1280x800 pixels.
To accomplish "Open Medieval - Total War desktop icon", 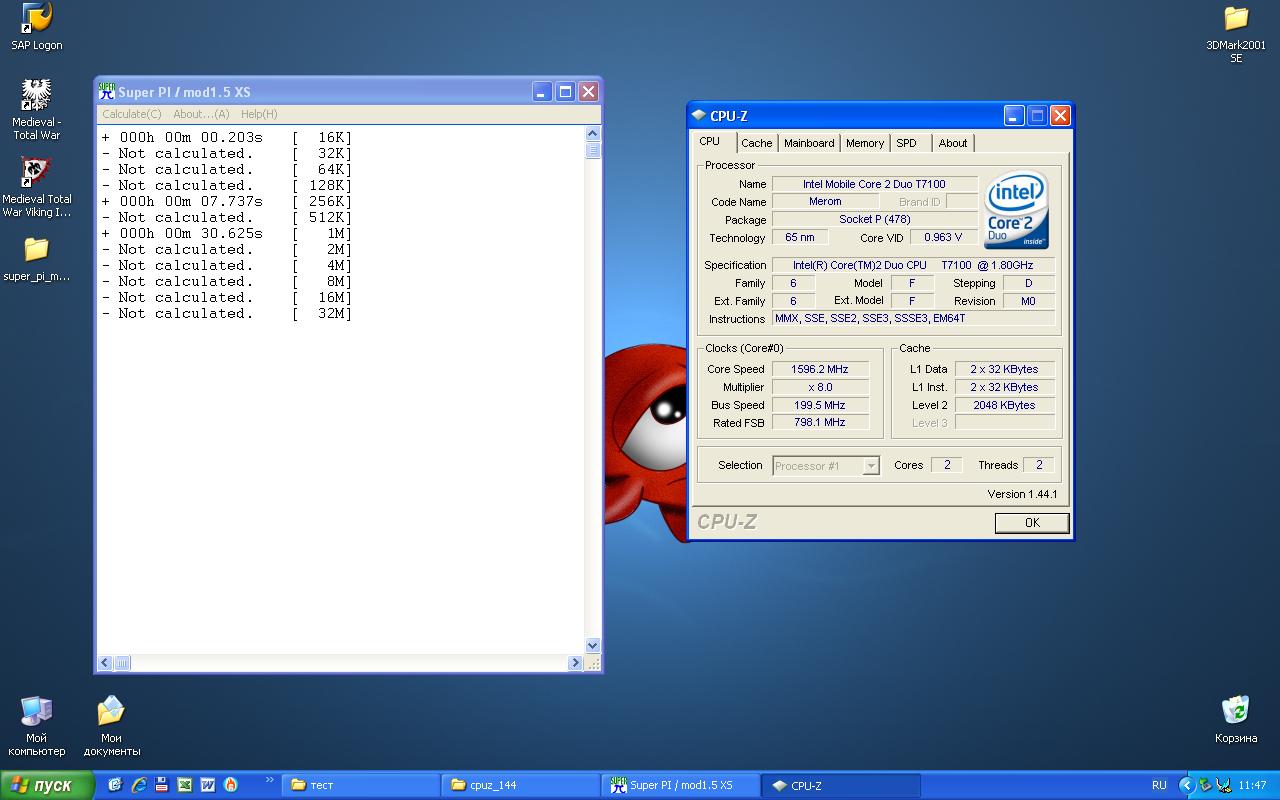I will pyautogui.click(x=37, y=110).
